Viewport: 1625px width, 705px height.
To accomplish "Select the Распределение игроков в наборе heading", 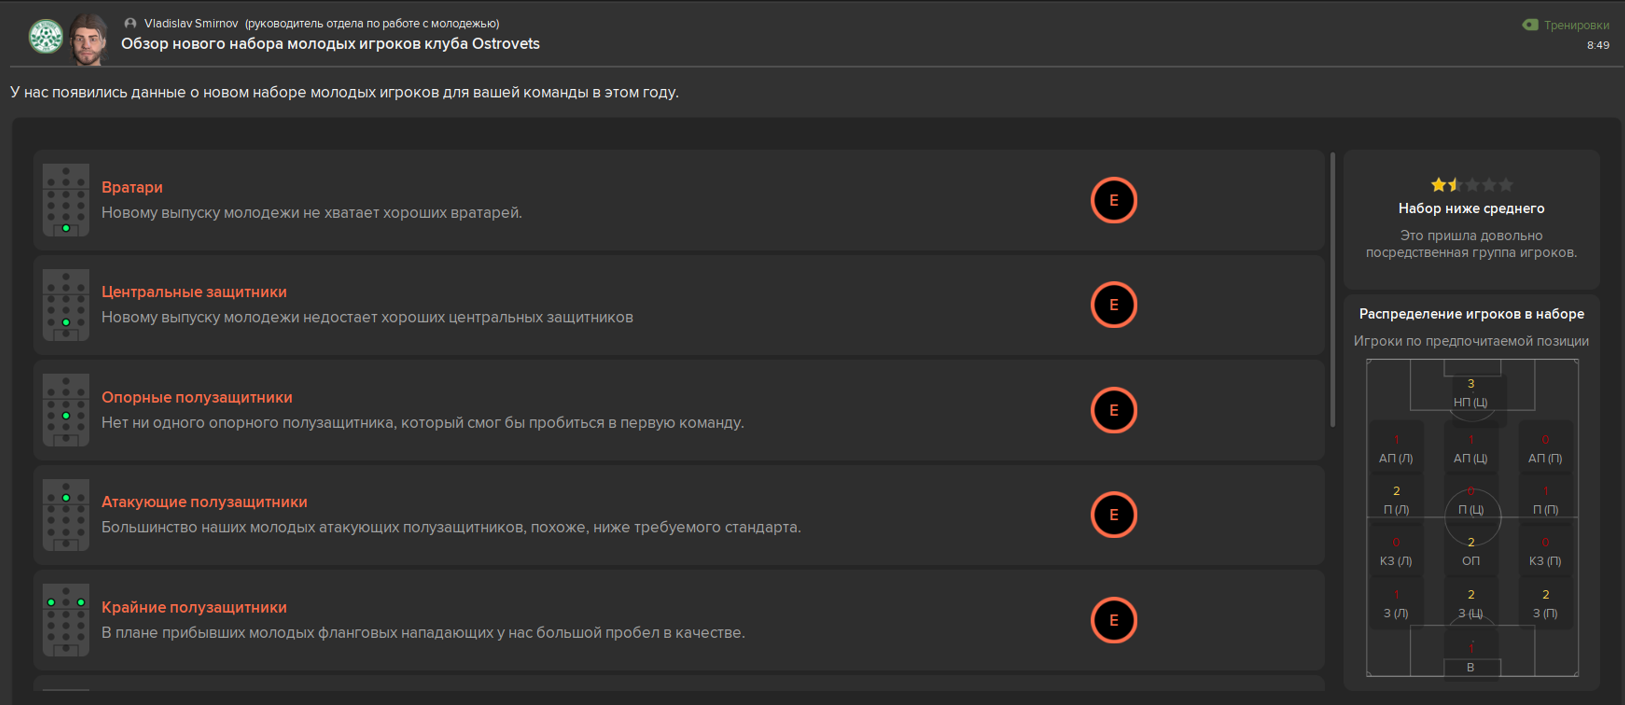I will pyautogui.click(x=1471, y=314).
